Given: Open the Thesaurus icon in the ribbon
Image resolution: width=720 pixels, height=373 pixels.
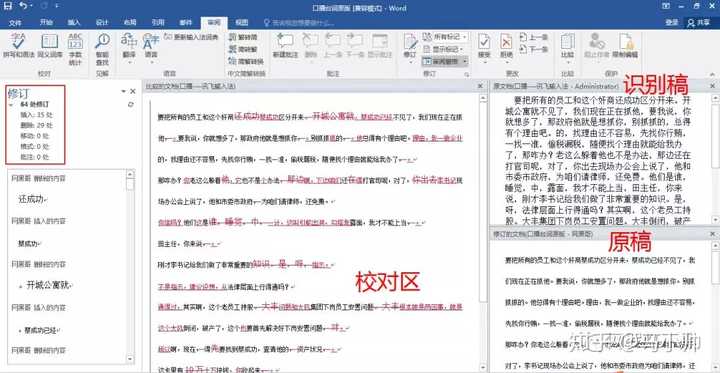Looking at the screenshot, I should pyautogui.click(x=50, y=45).
